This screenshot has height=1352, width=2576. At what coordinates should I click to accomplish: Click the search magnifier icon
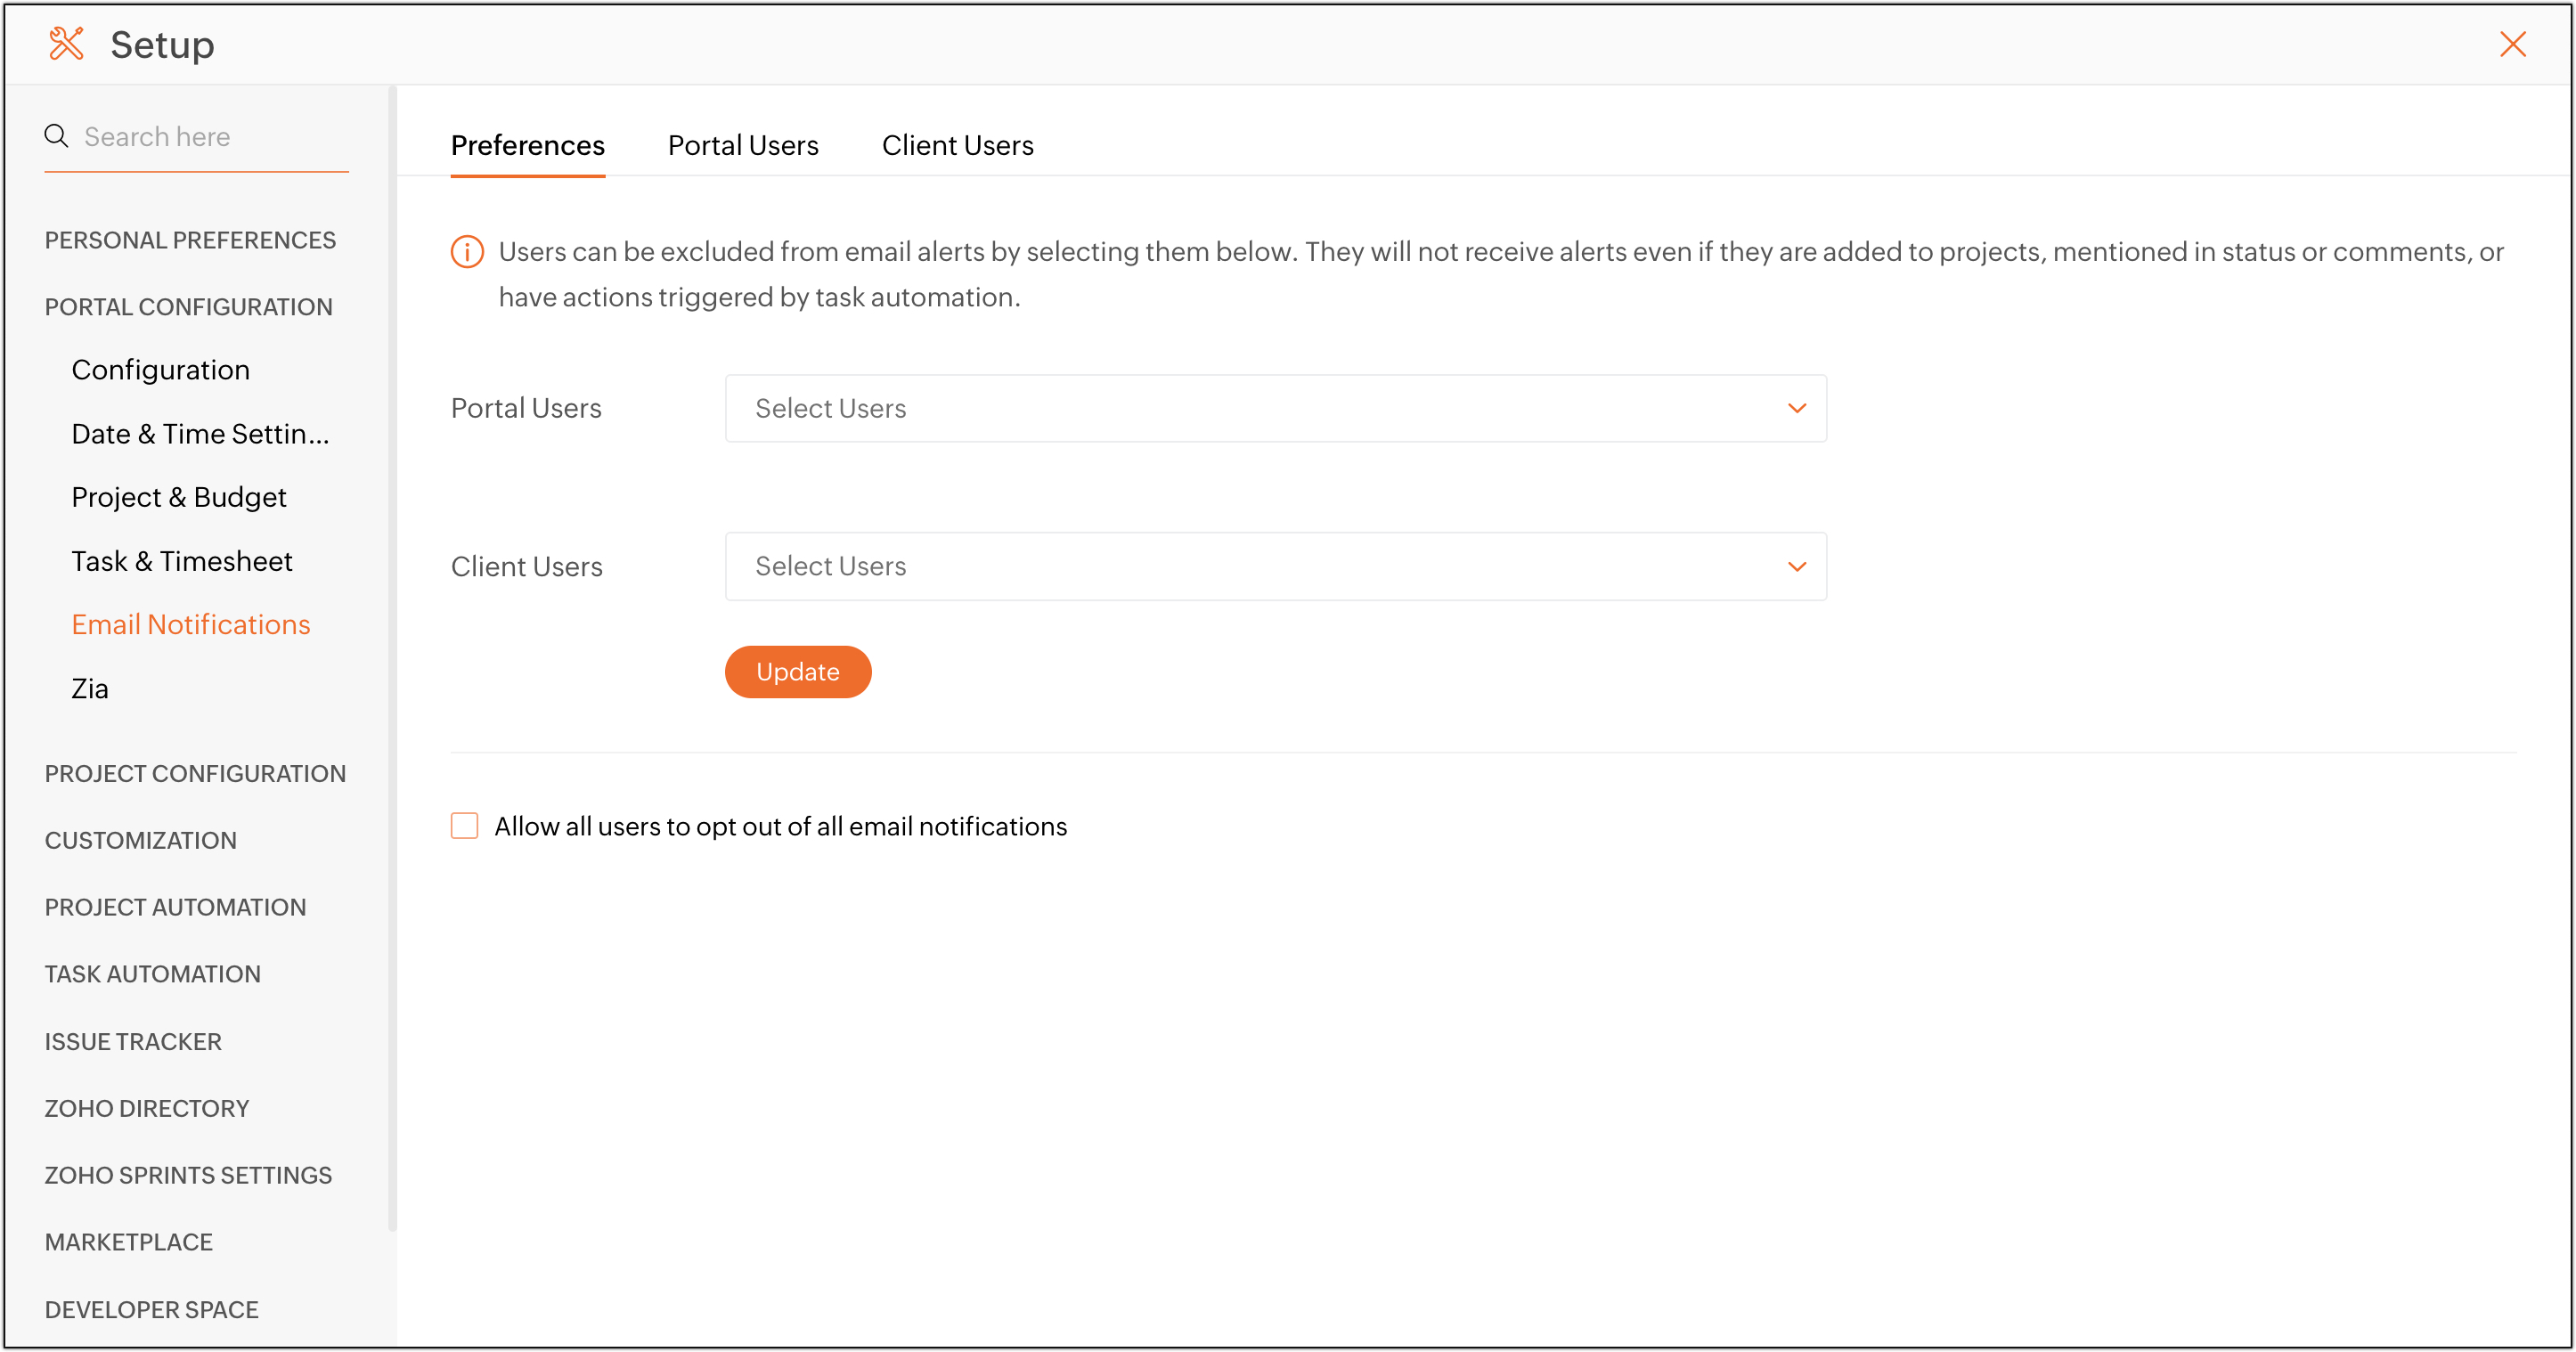(56, 136)
